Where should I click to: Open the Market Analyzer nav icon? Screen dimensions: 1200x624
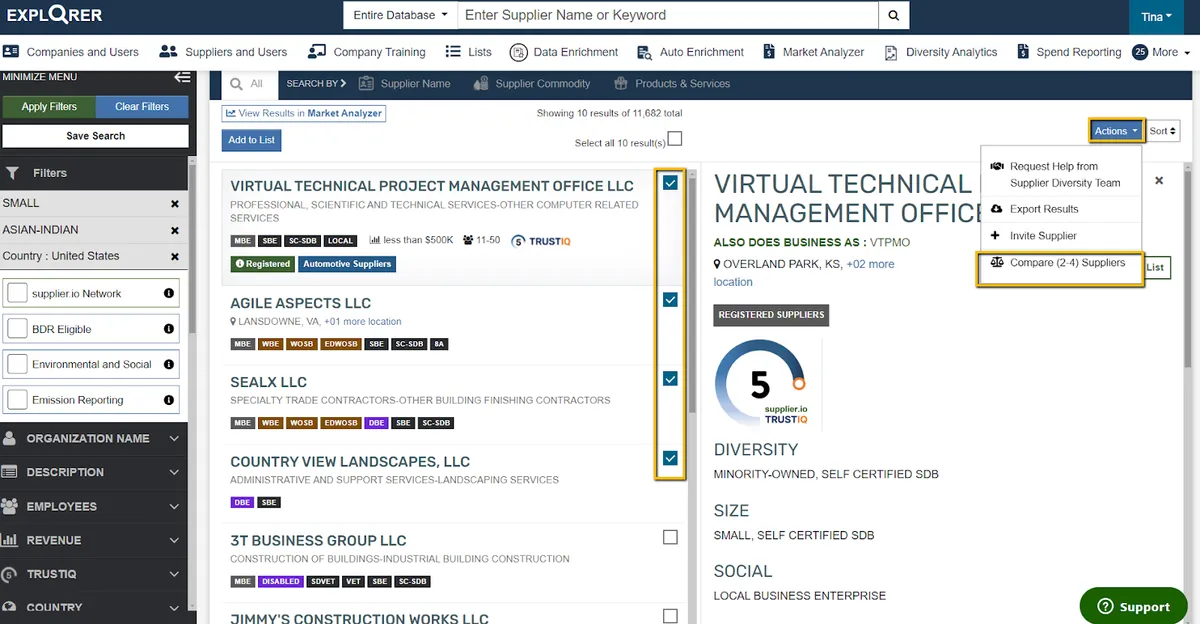769,52
